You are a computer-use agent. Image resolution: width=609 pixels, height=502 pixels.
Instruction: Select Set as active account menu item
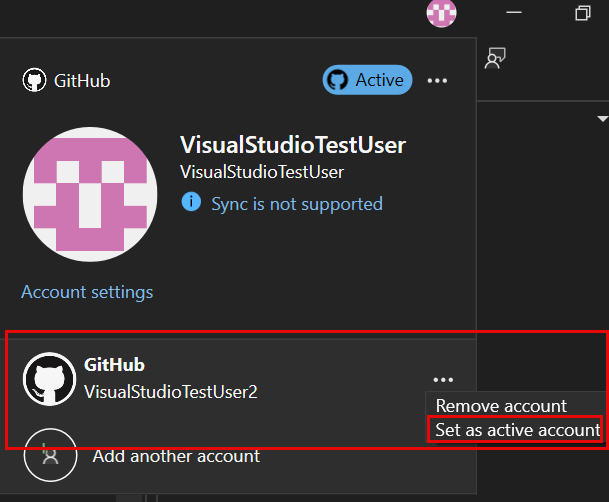(x=517, y=430)
